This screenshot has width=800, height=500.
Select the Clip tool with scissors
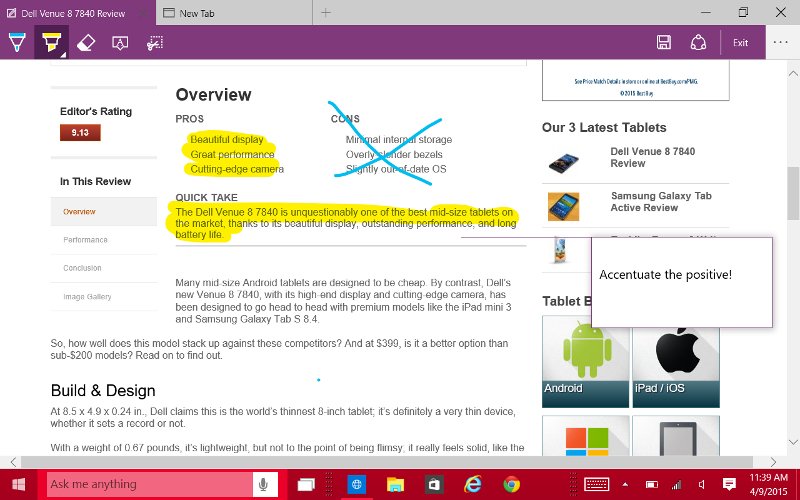point(155,43)
